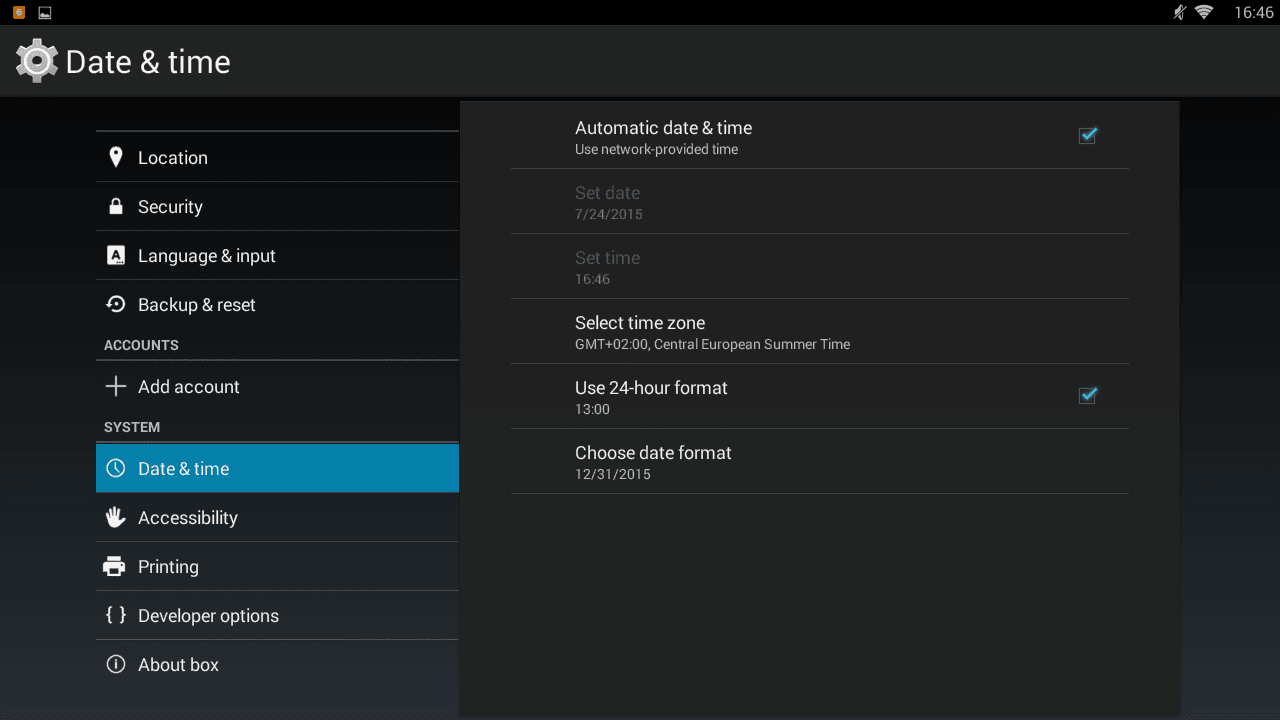Click the ACCOUNTS section header
This screenshot has height=720, width=1280.
[x=141, y=345]
